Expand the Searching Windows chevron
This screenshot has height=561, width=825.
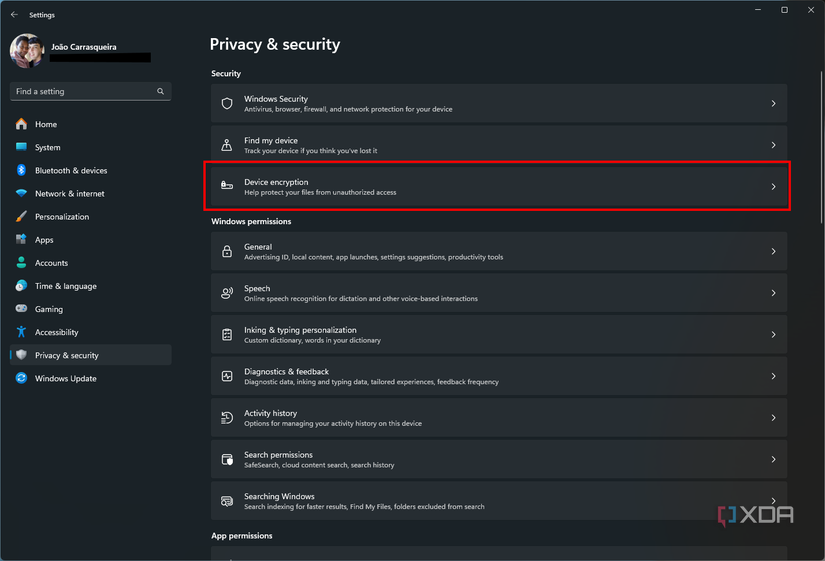(773, 501)
